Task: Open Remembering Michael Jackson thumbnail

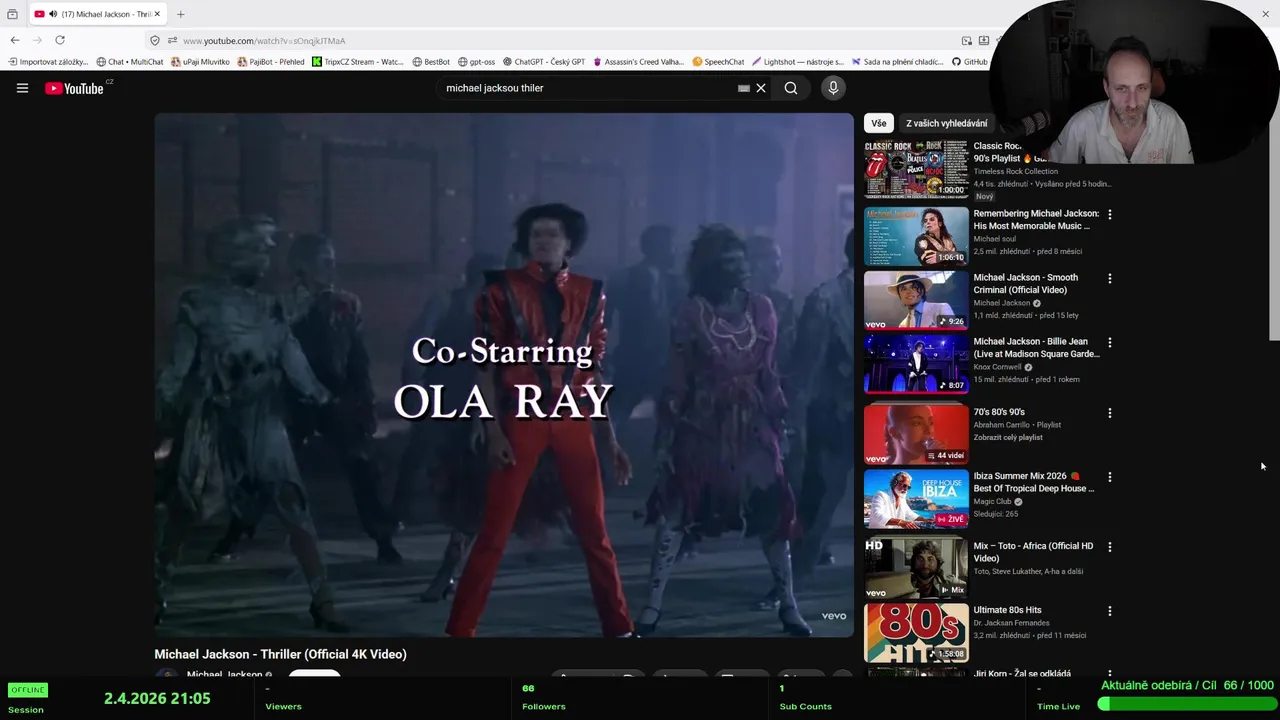Action: 916,236
